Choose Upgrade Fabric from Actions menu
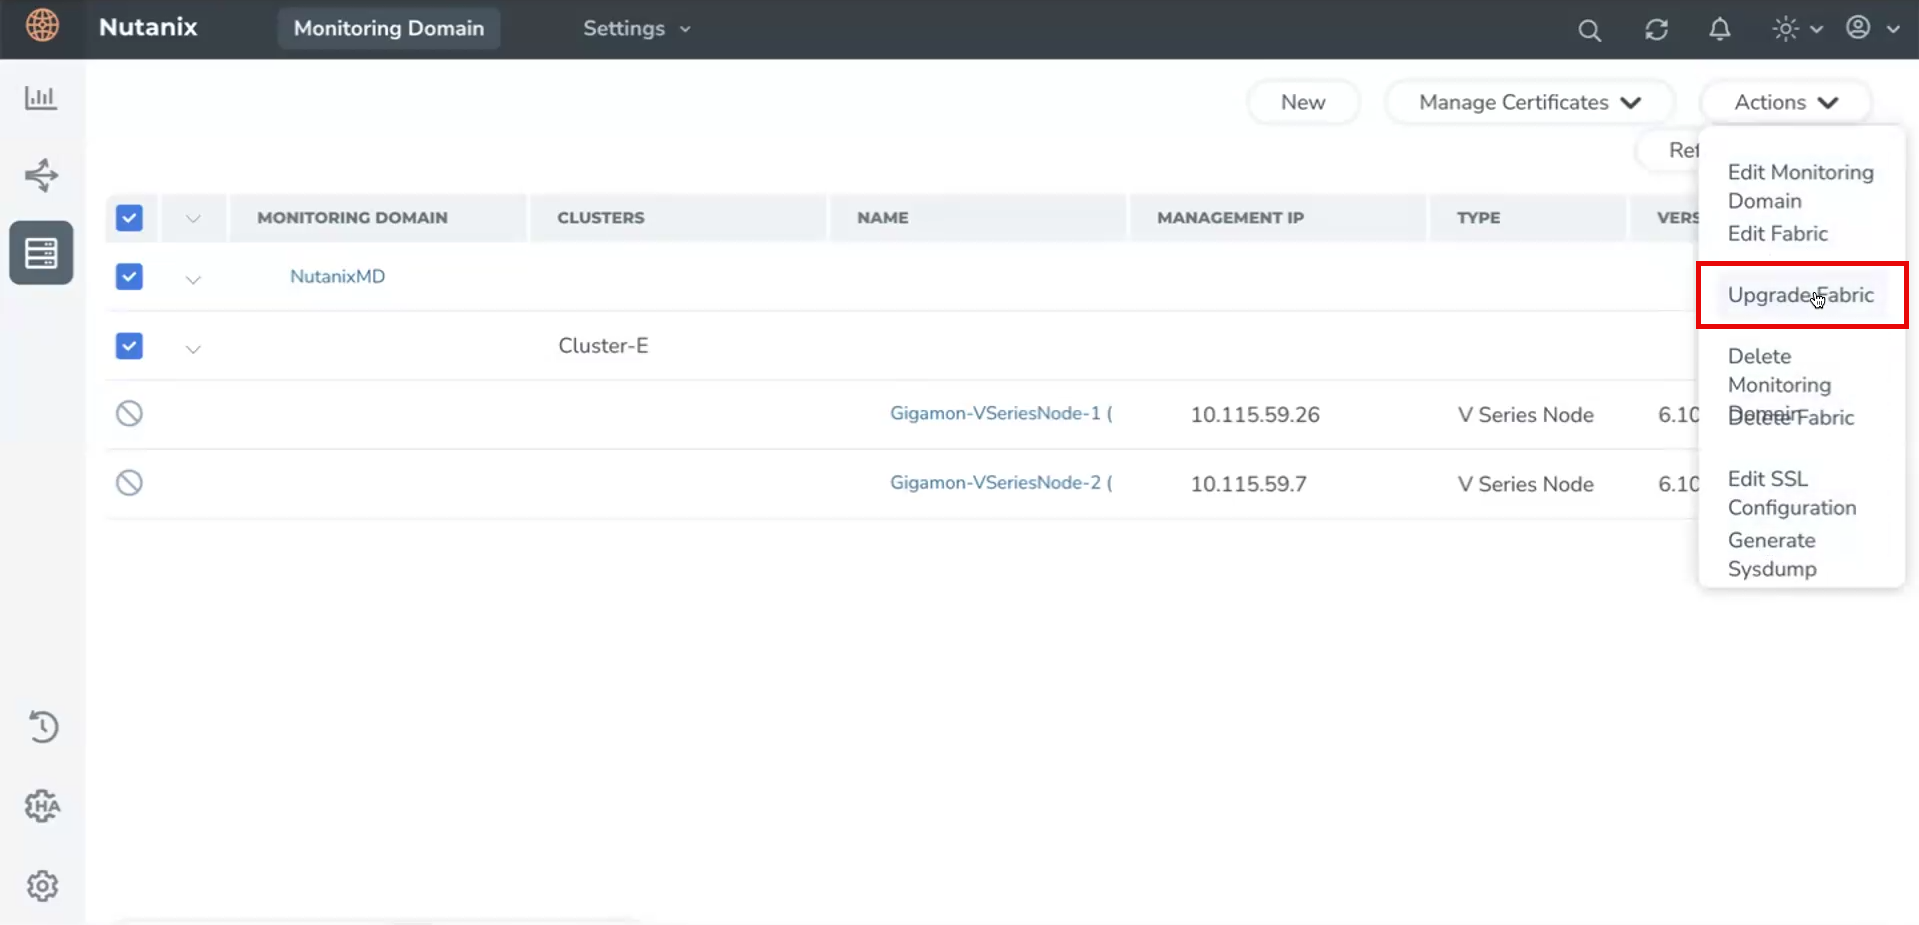 [1800, 295]
